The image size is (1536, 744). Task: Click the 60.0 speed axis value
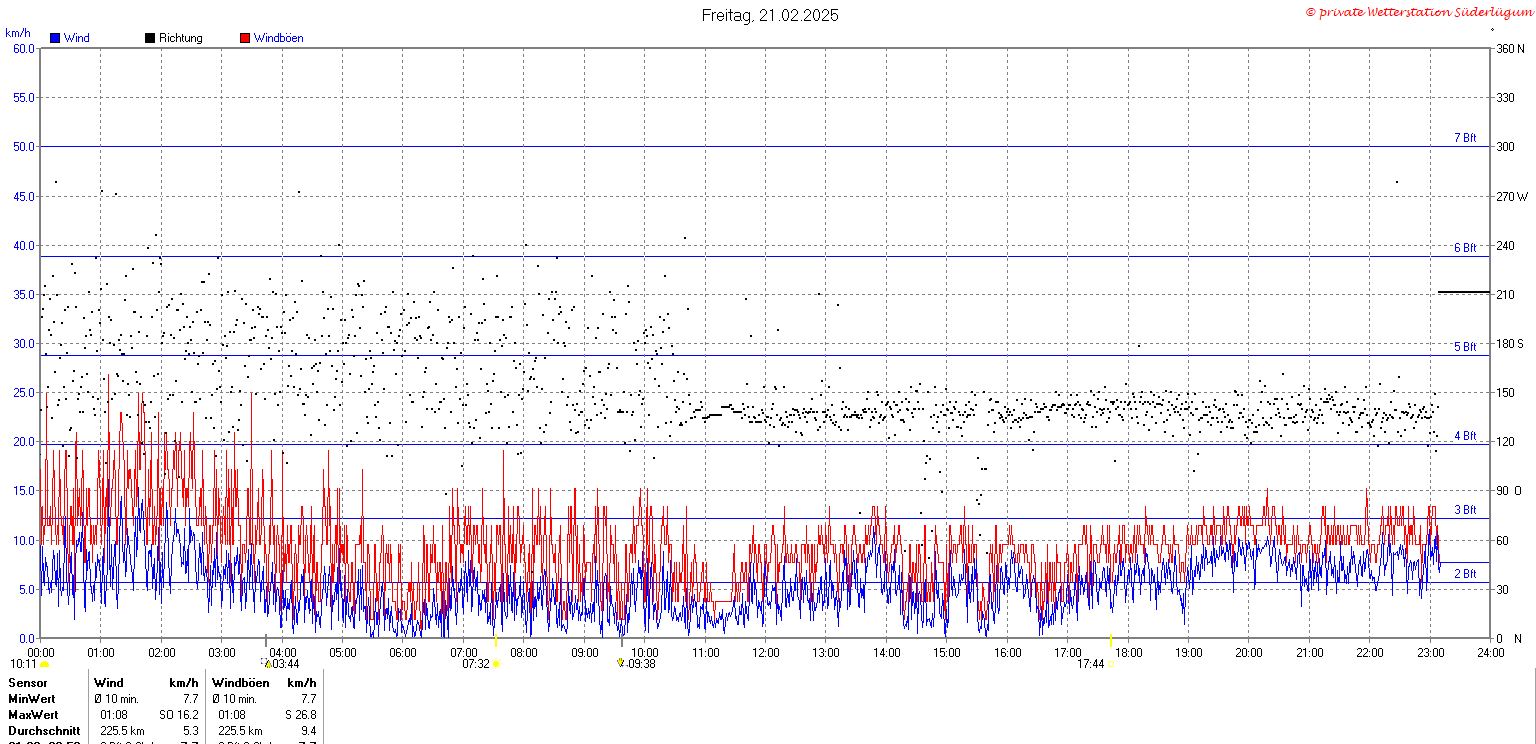(24, 48)
